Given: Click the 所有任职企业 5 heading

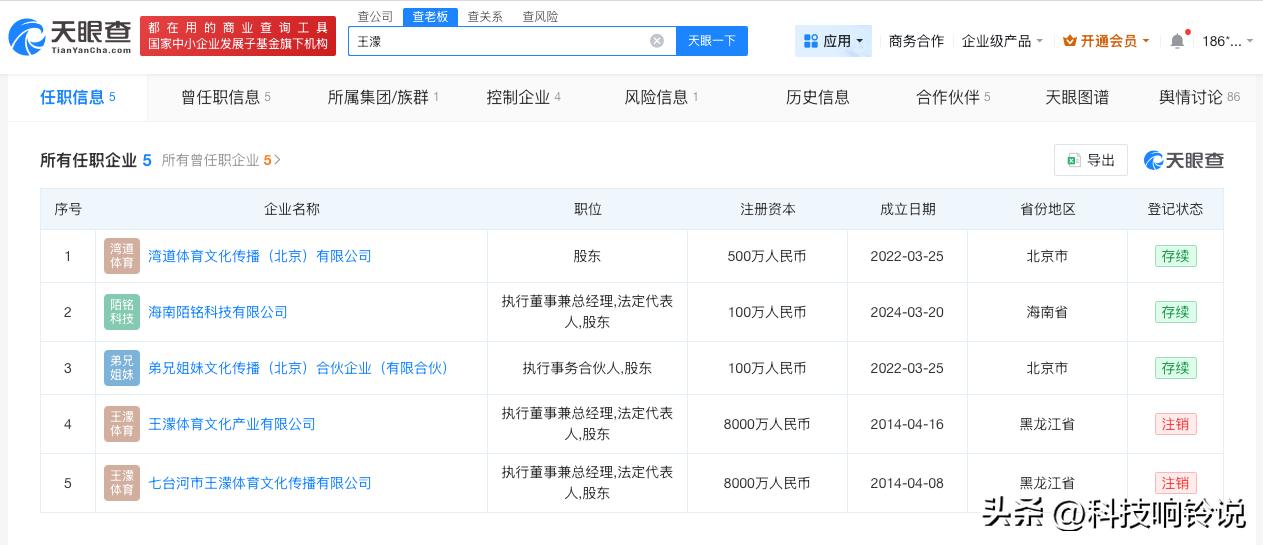Looking at the screenshot, I should (96, 160).
